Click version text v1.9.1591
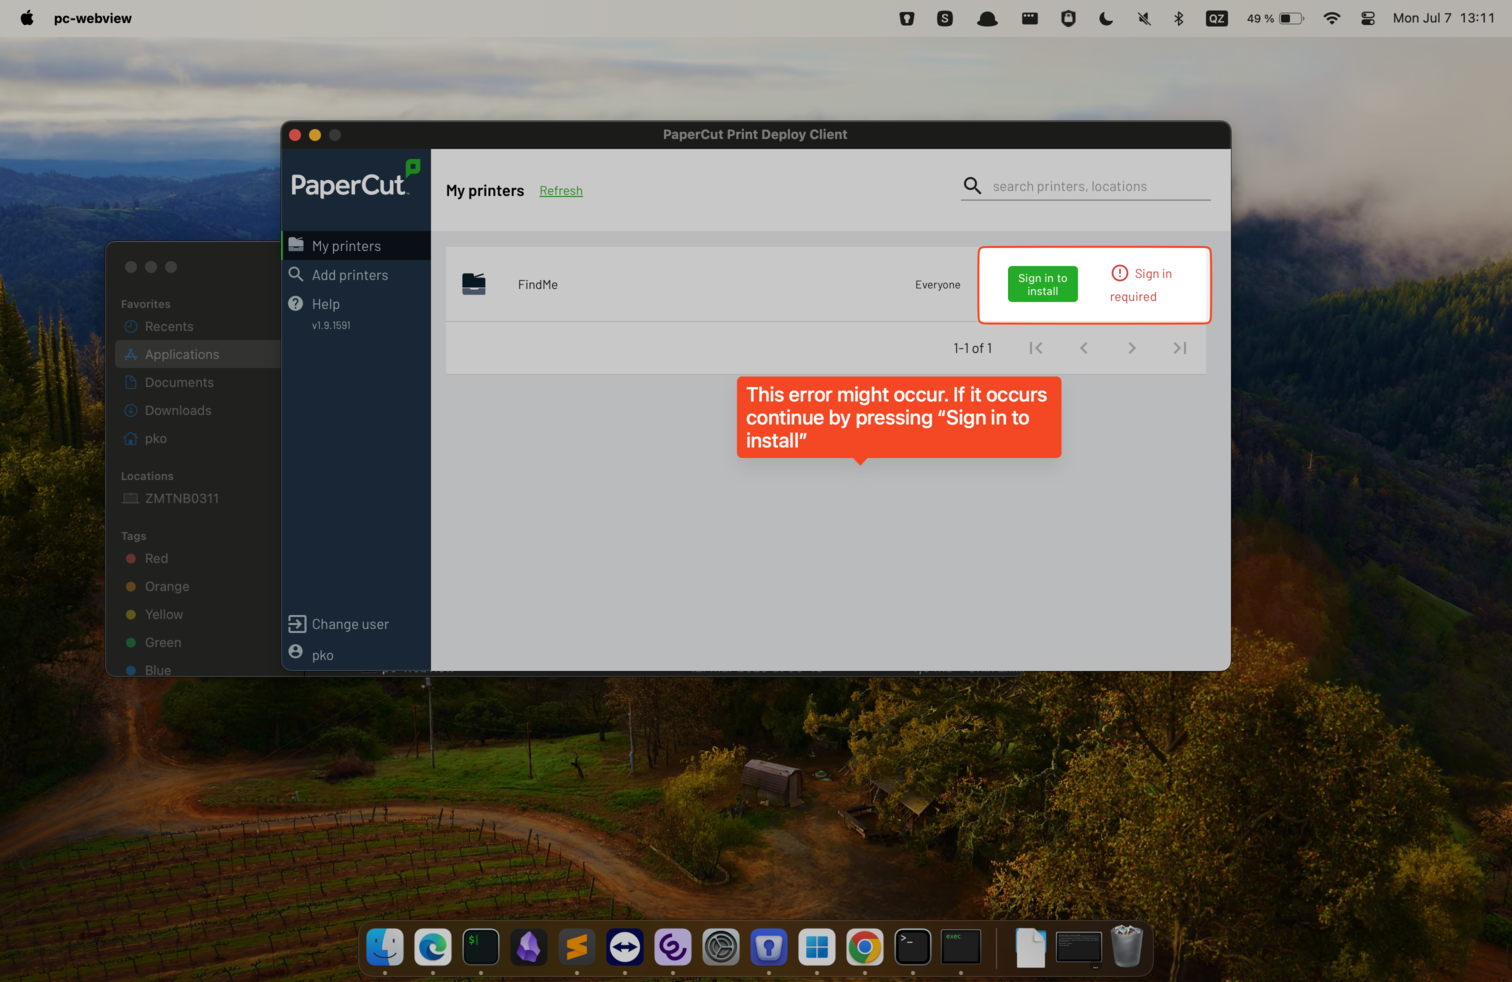Screen dimensions: 1512x982 [331, 326]
